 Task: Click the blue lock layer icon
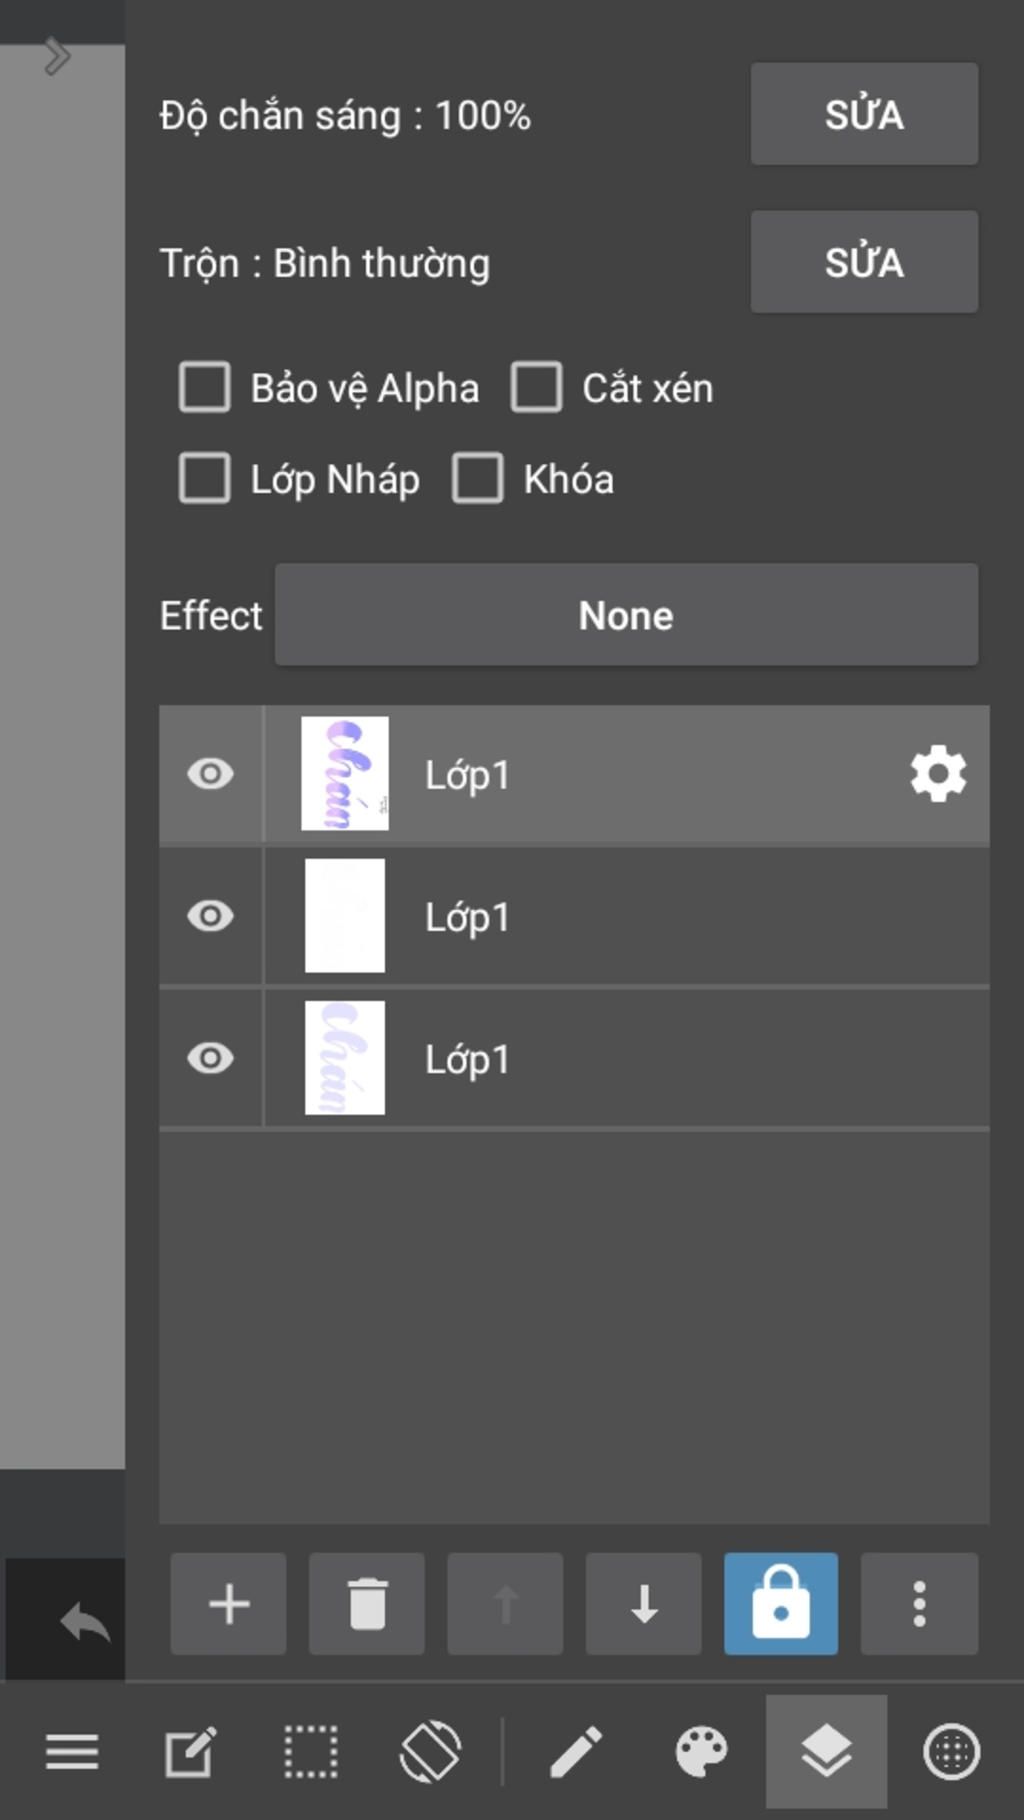(x=781, y=1604)
